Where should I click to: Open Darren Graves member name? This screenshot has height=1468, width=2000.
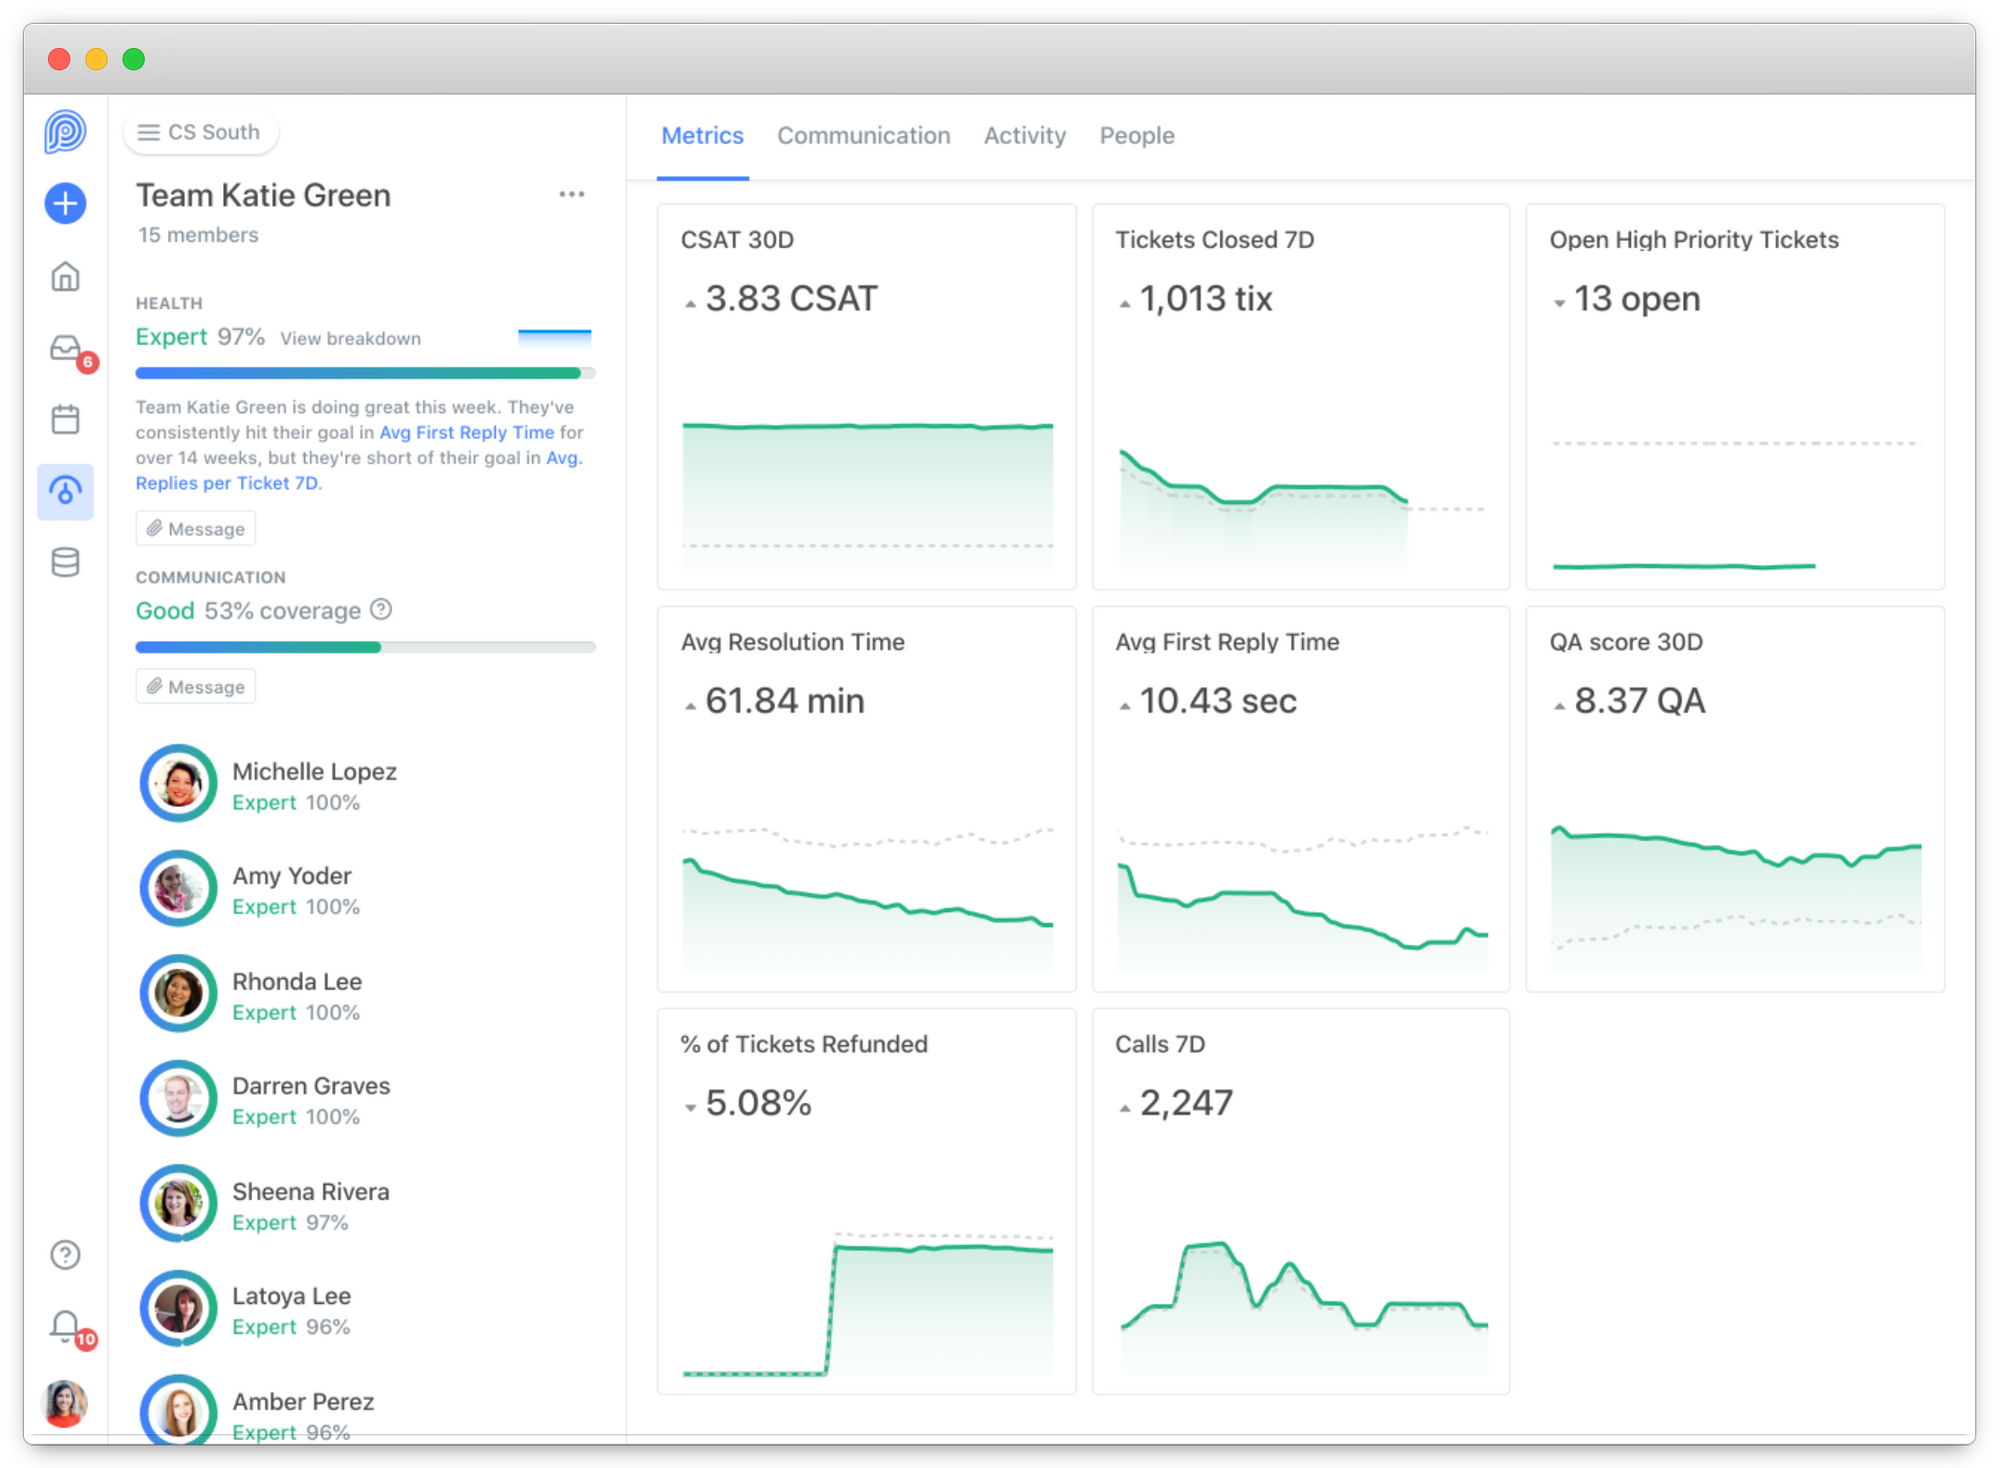pyautogui.click(x=311, y=1086)
